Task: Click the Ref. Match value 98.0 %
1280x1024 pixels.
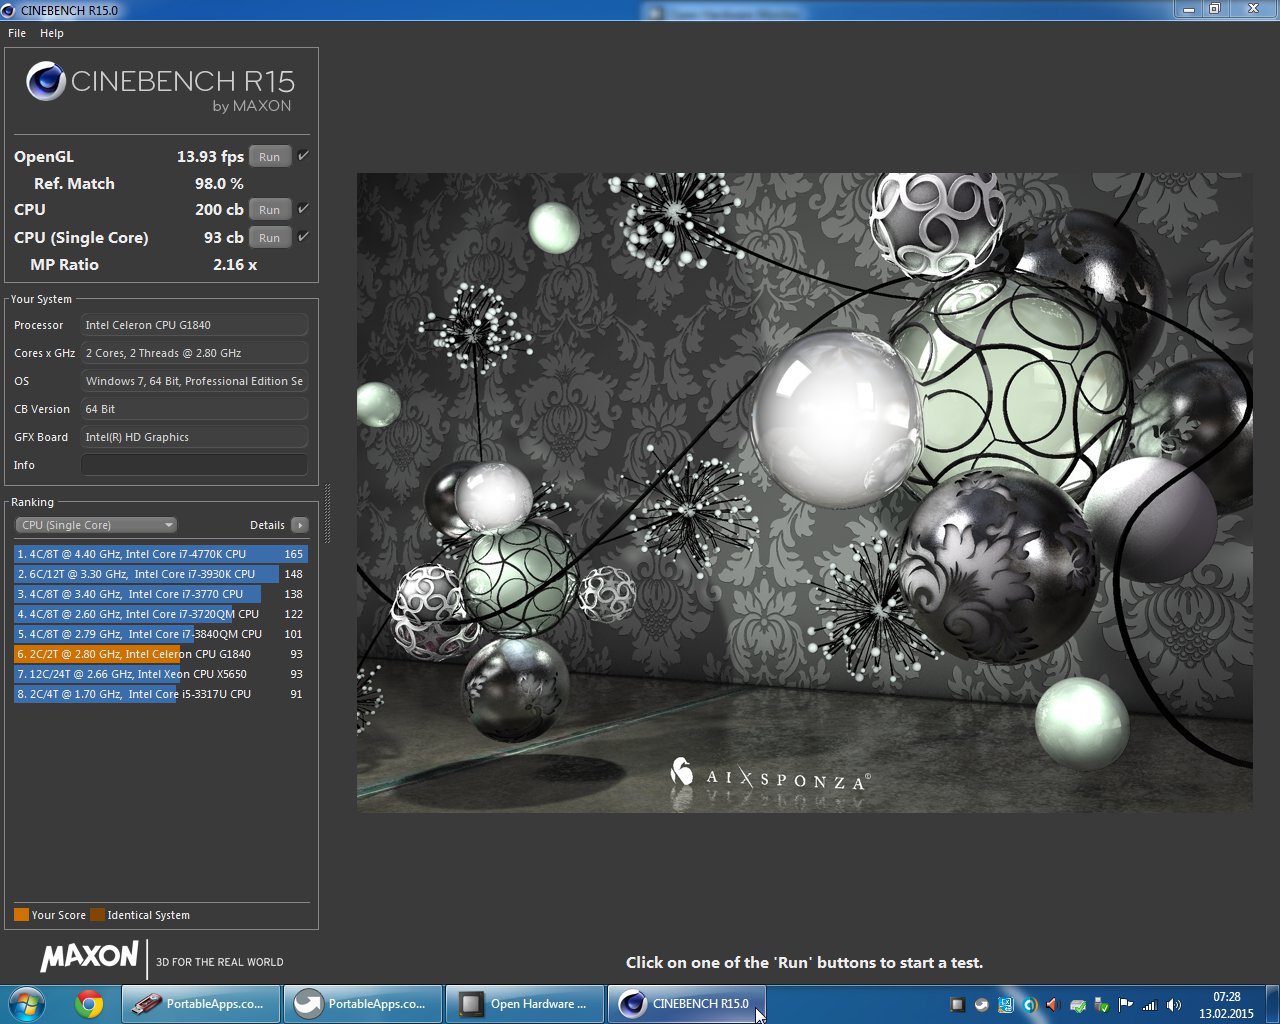Action: [x=219, y=184]
